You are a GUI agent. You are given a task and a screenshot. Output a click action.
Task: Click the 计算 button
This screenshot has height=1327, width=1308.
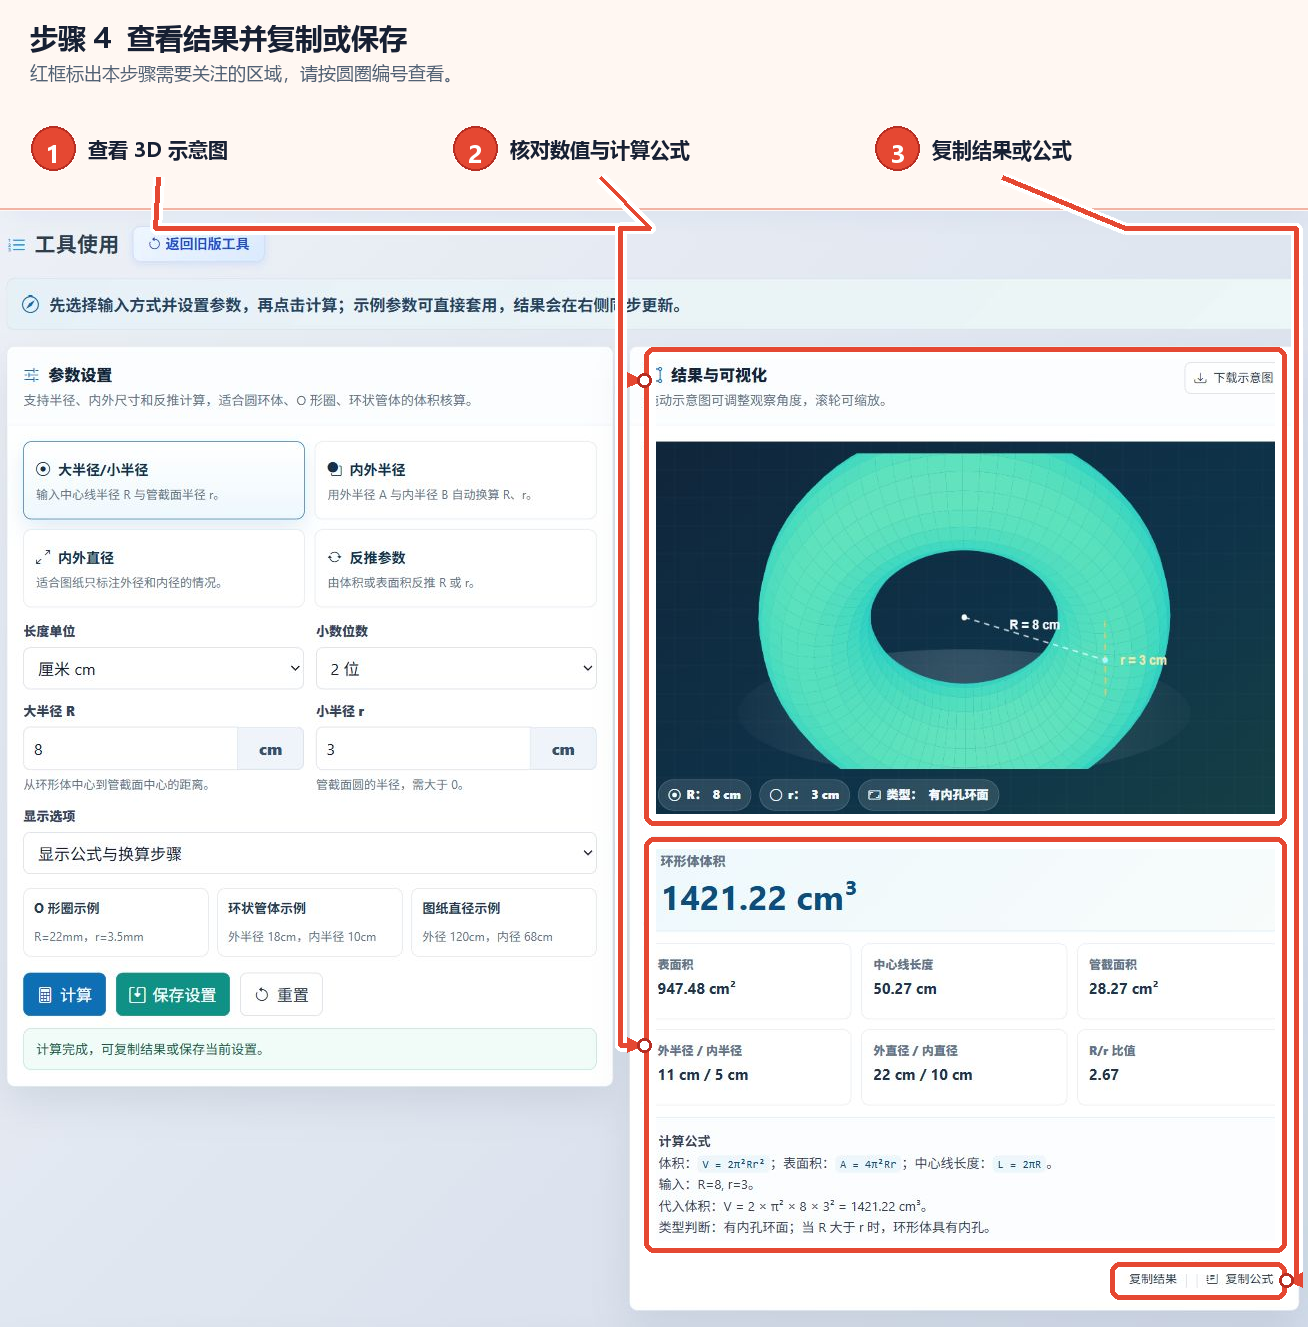(65, 995)
